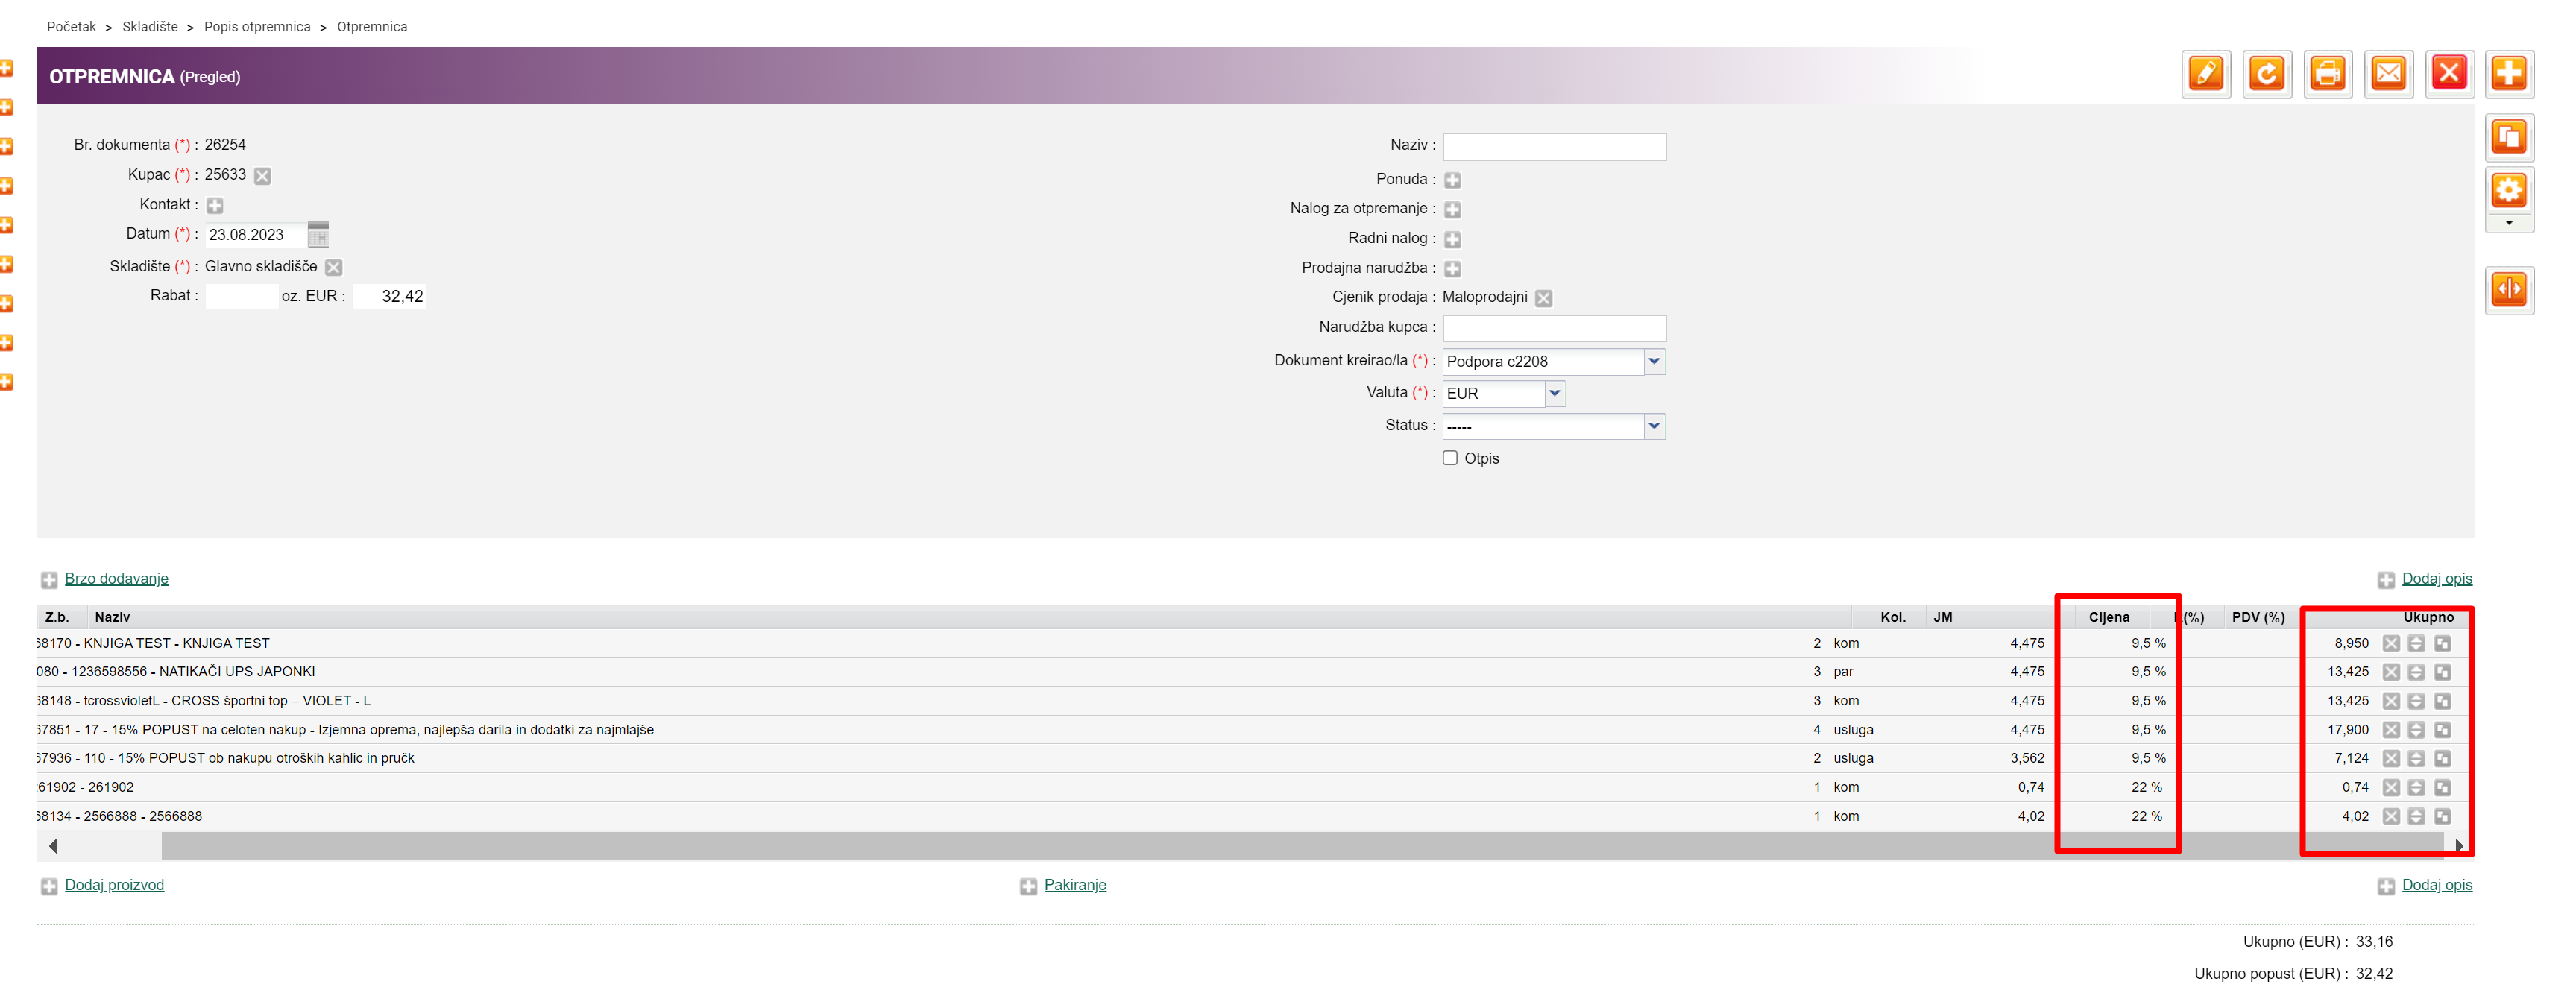The height and width of the screenshot is (996, 2576).
Task: Open the Valuta EUR dropdown
Action: pos(1554,393)
